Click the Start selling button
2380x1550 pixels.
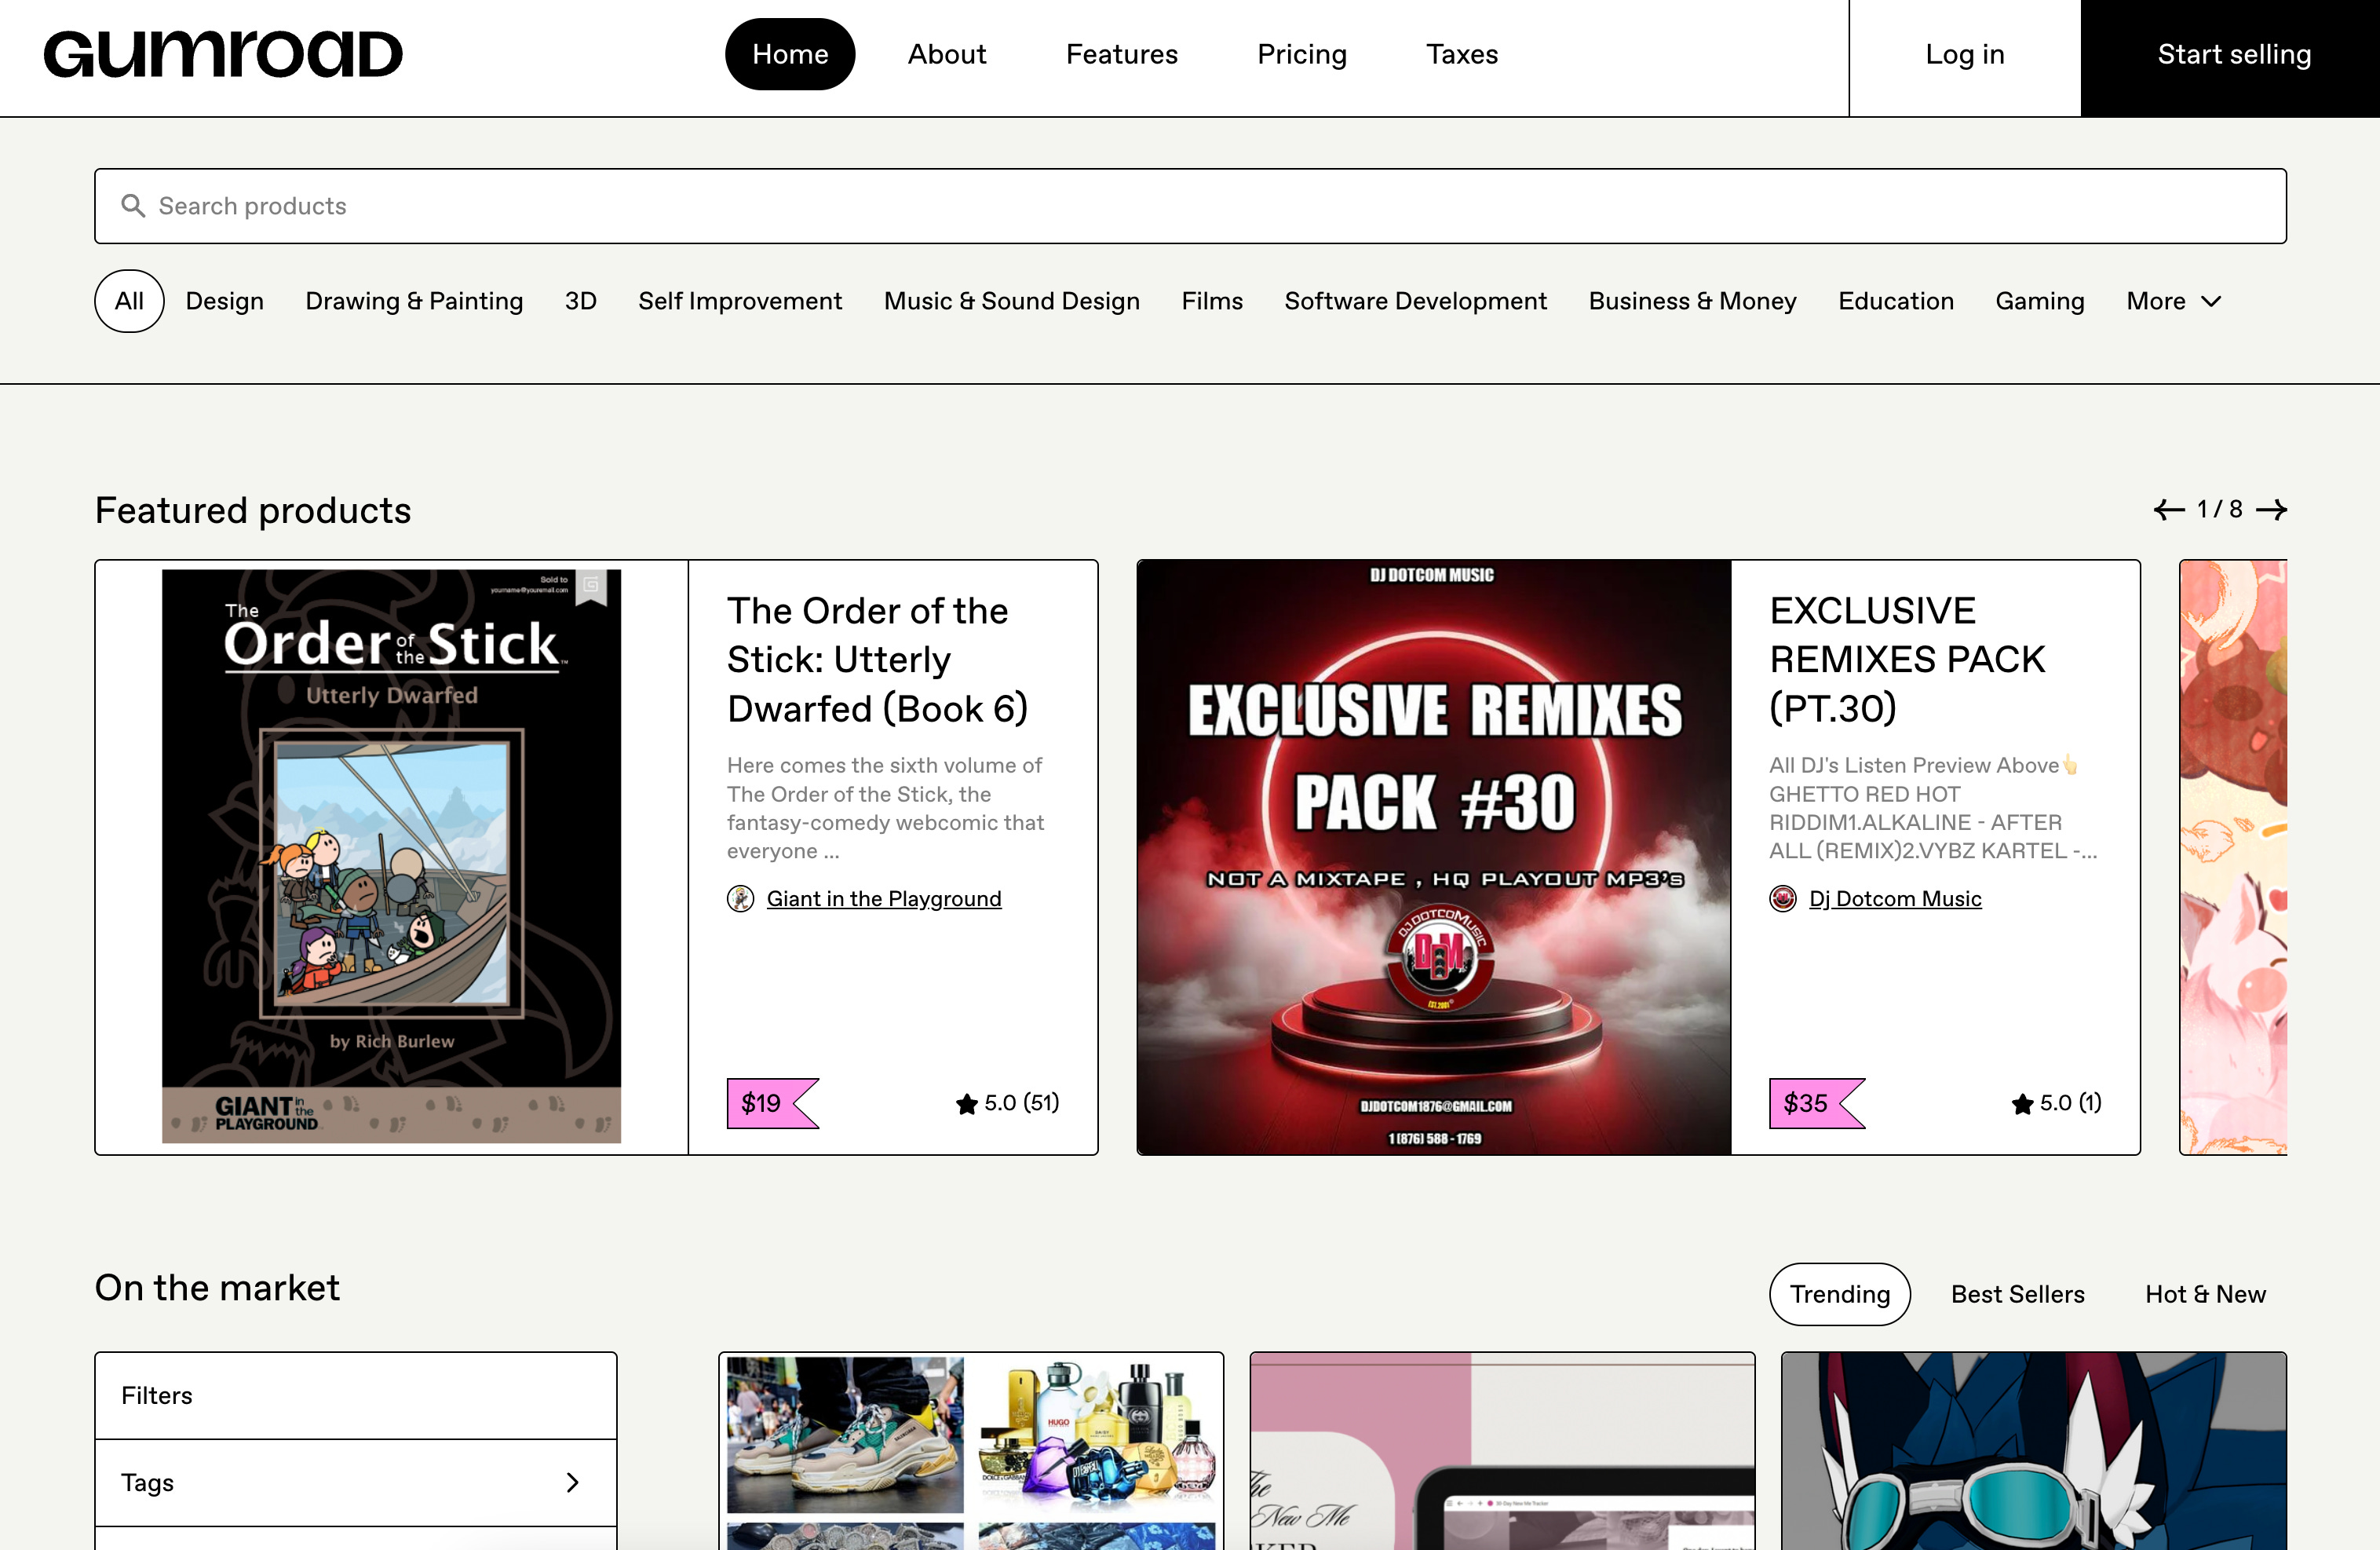[x=2233, y=54]
